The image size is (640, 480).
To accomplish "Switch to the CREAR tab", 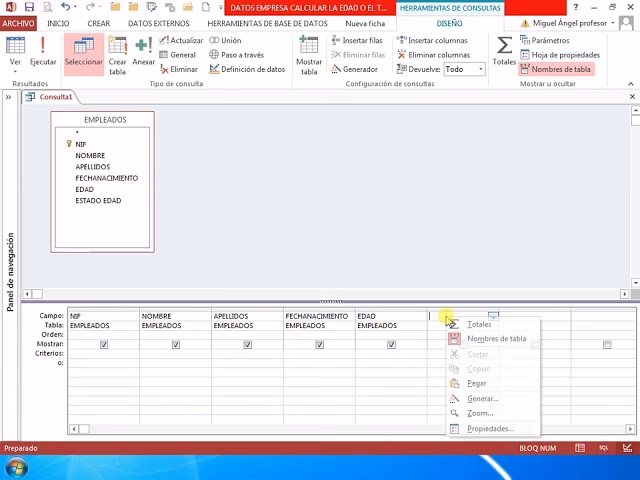I will point(99,23).
